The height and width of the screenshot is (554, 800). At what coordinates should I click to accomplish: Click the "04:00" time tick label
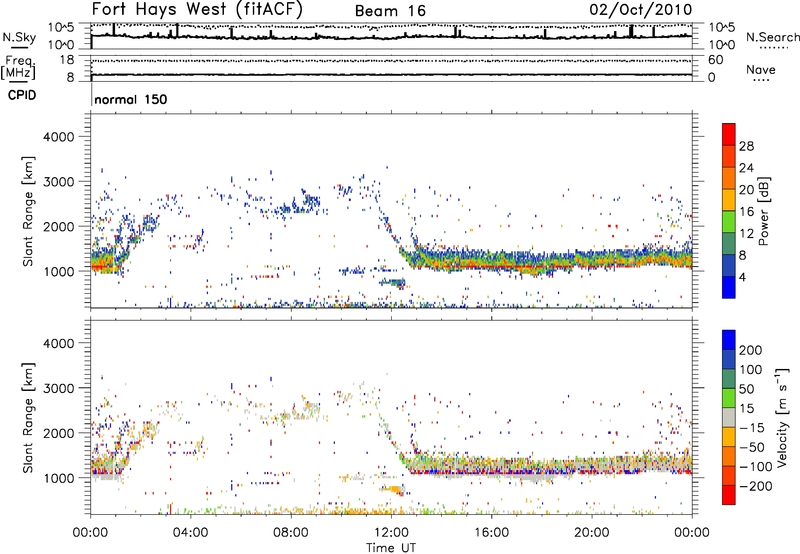tap(191, 533)
